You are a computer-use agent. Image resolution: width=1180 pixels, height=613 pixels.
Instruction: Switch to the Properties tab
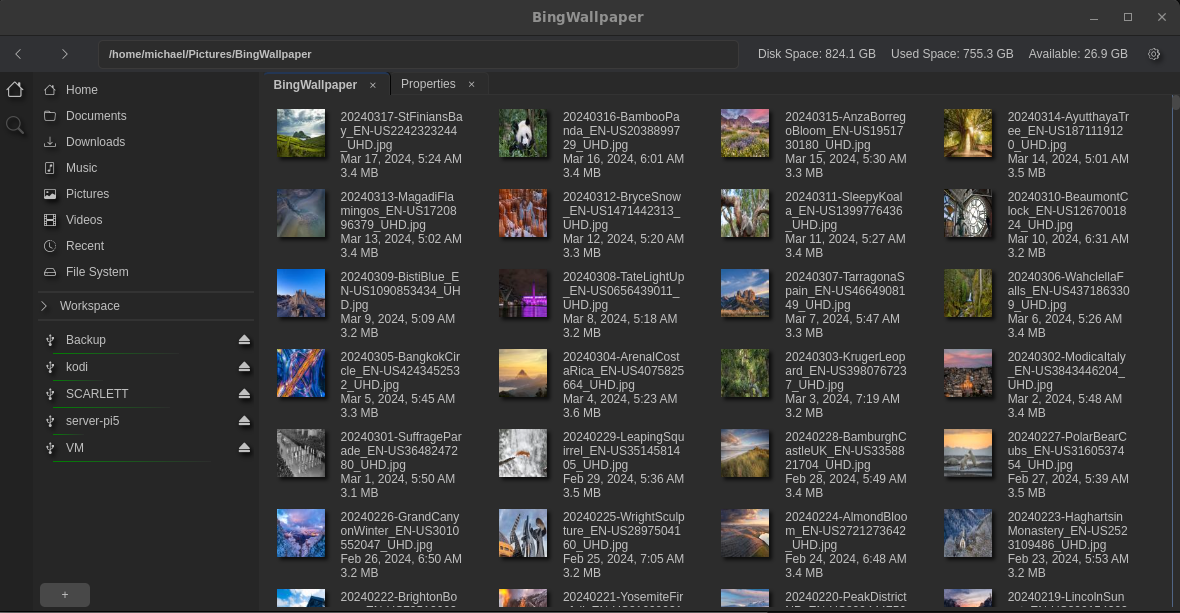[428, 84]
